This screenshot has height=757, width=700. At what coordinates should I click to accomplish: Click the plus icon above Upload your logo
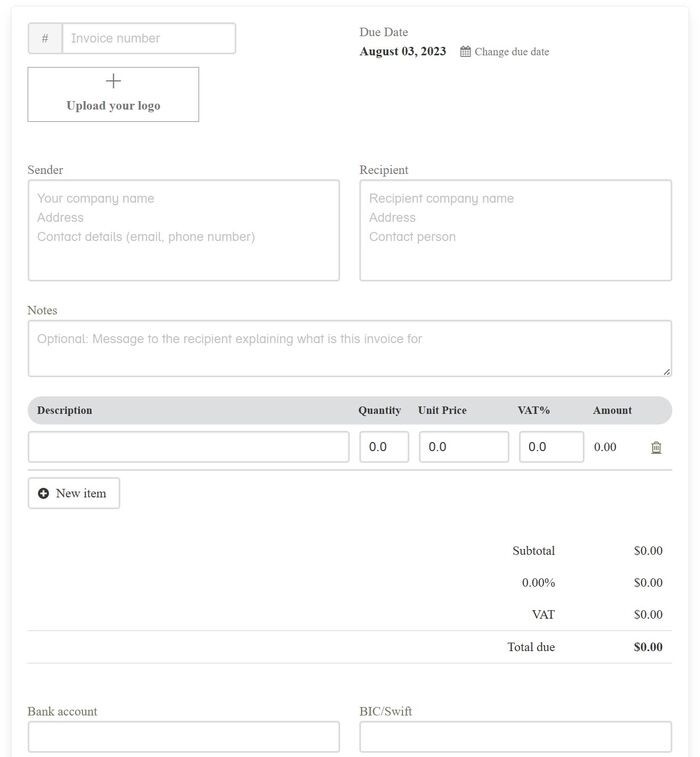[113, 82]
